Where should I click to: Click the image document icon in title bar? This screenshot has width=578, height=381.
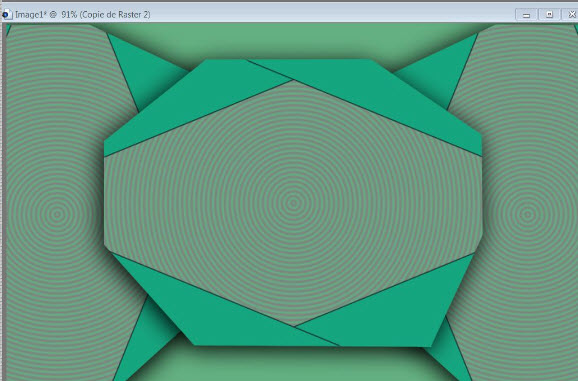click(7, 15)
